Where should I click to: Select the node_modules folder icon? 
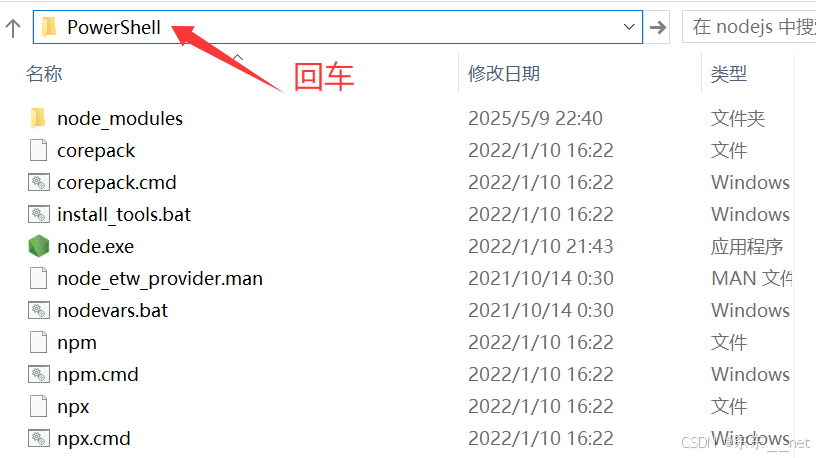(x=38, y=118)
